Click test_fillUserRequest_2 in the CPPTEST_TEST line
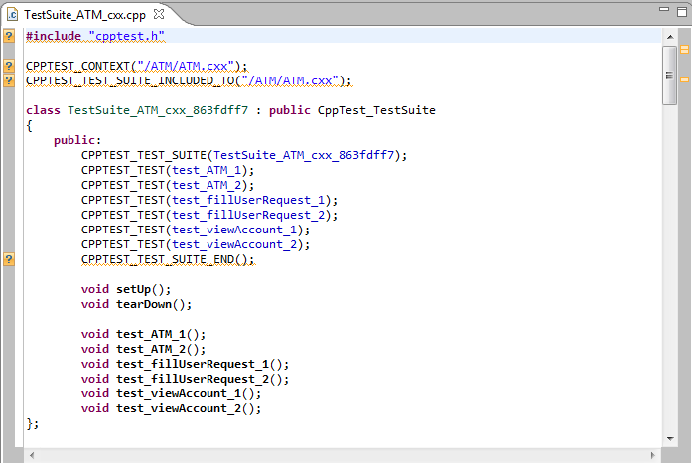692x463 pixels. click(248, 215)
